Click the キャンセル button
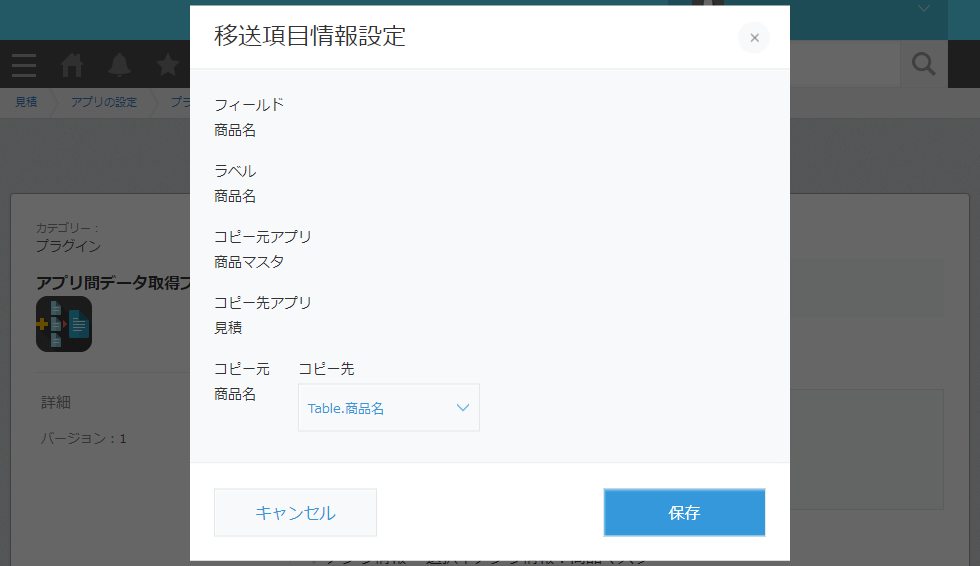 pos(295,512)
